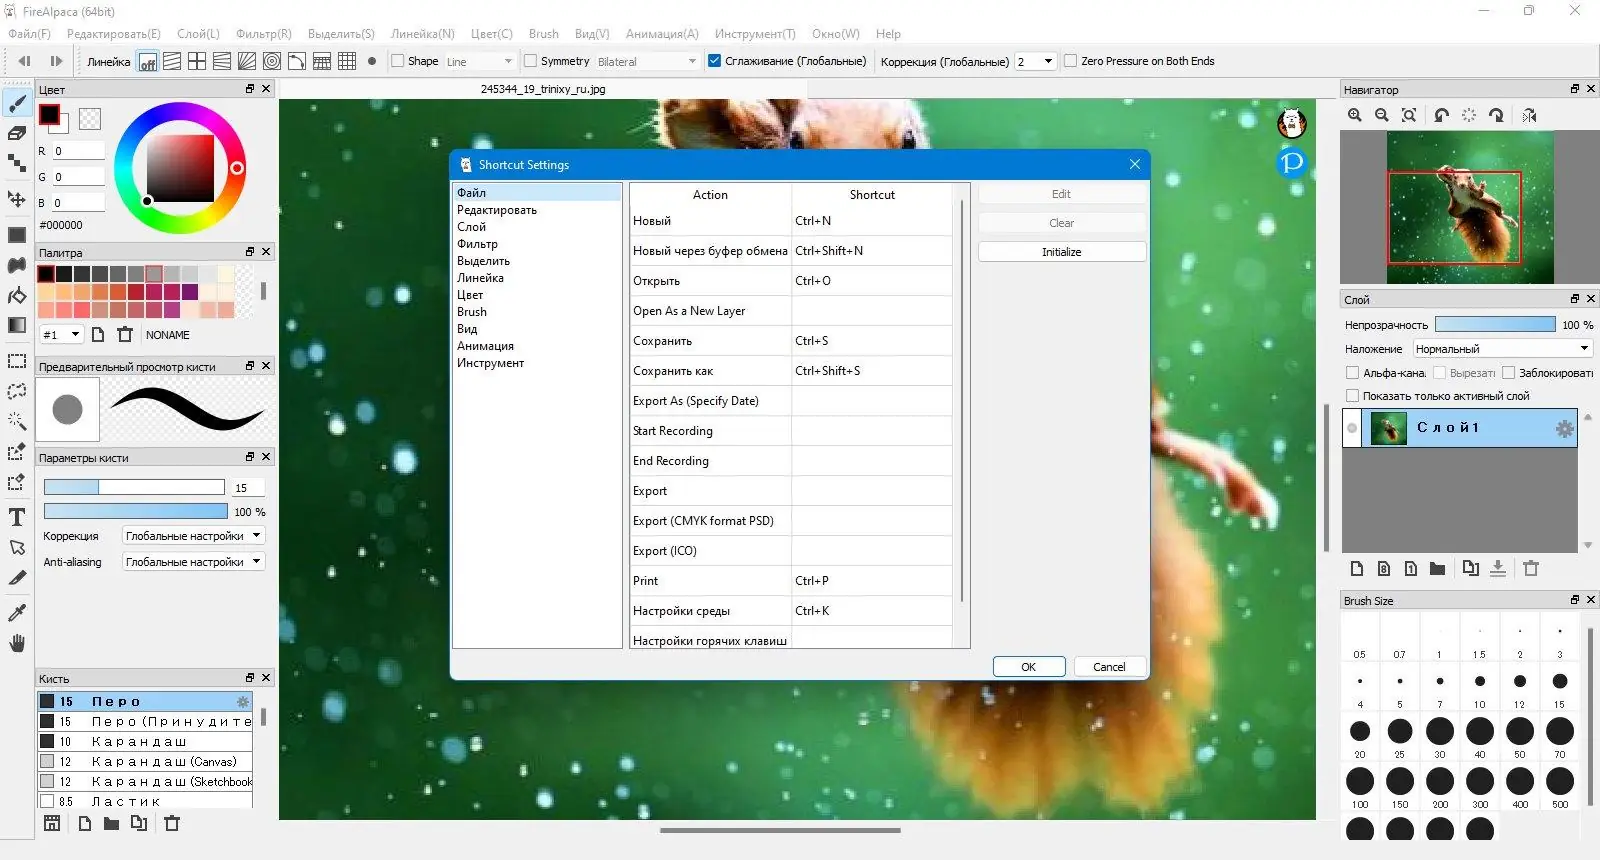Select the Export (CMYK format PSD) row
Image resolution: width=1600 pixels, height=860 pixels.
(791, 521)
